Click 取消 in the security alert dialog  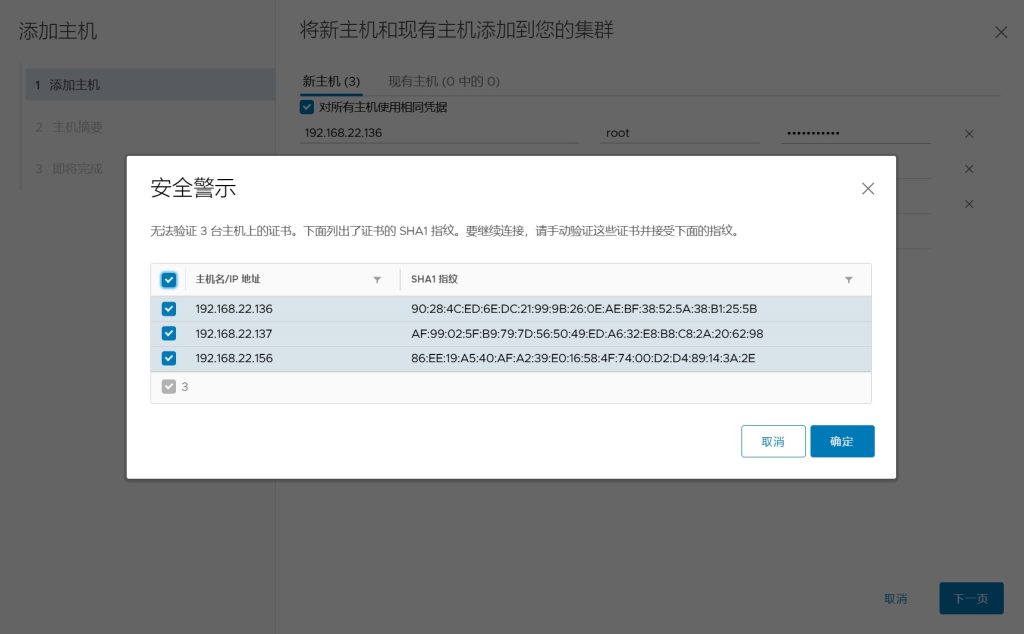tap(773, 441)
